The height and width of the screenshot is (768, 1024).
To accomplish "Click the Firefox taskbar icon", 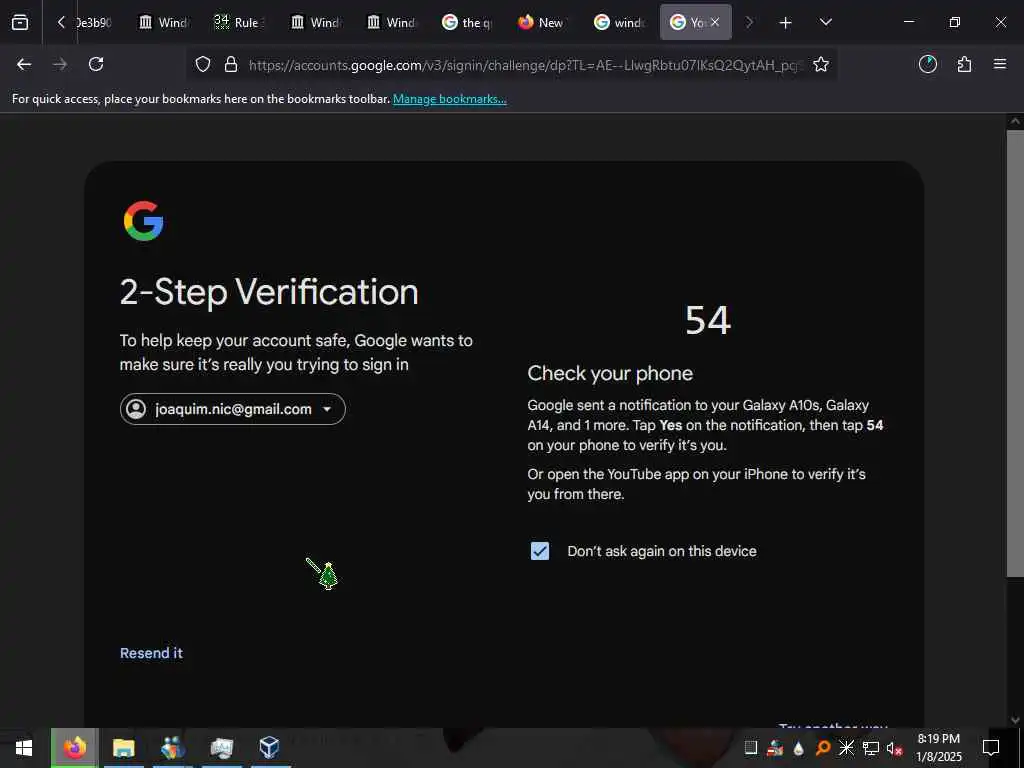I will 74,748.
